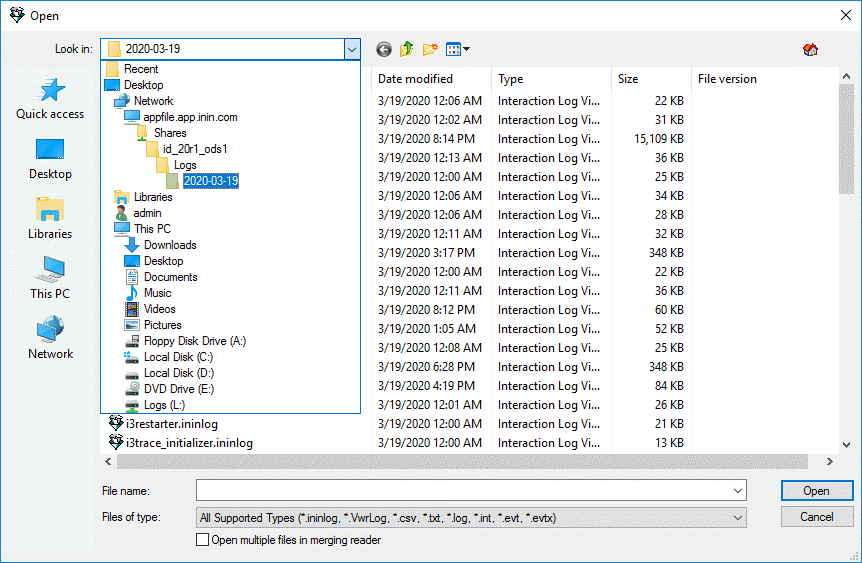The image size is (862, 563).
Task: Click the Cancel button
Action: coord(815,517)
